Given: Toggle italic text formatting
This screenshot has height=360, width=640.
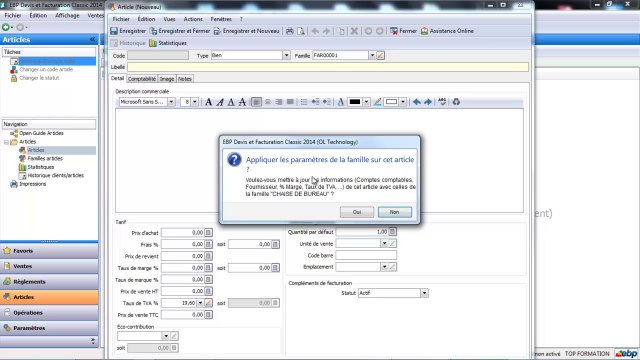Looking at the screenshot, I should click(x=220, y=102).
